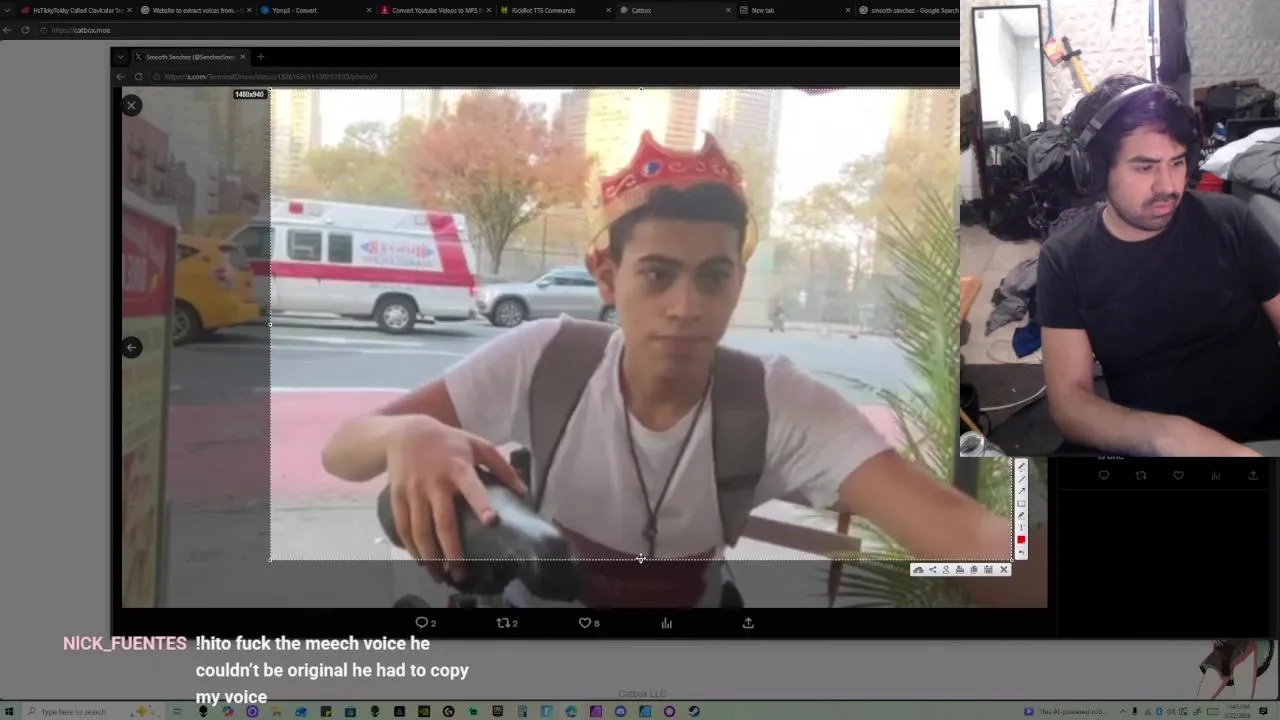Viewport: 1280px width, 720px height.
Task: Close the photo viewer with X
Action: (x=131, y=105)
